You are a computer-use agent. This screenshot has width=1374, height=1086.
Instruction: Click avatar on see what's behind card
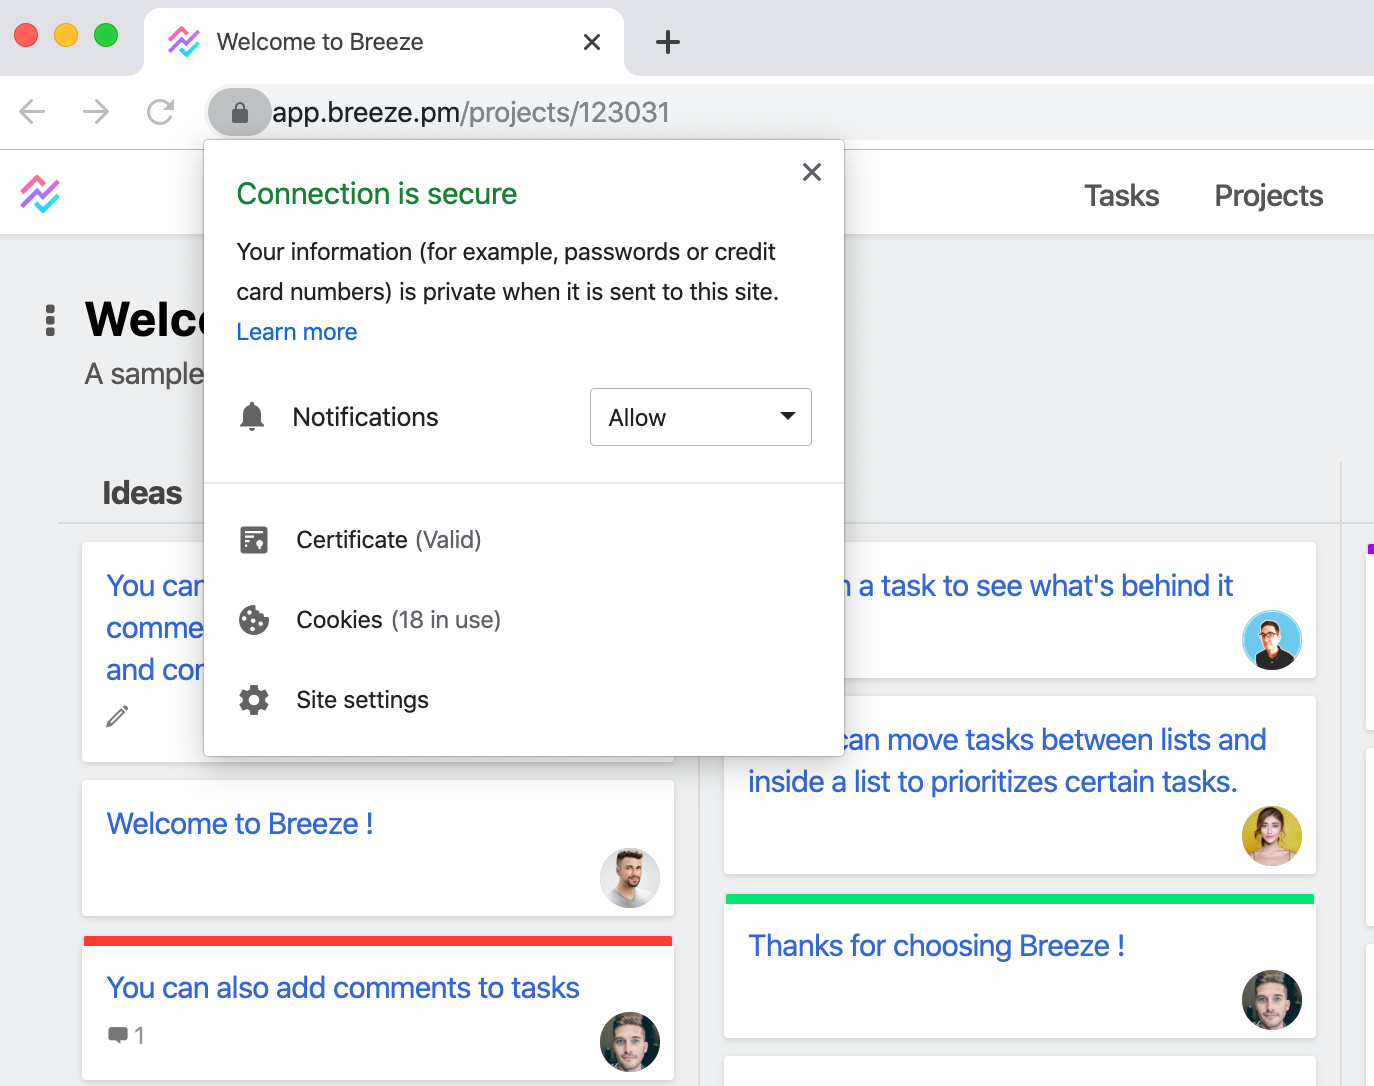1272,640
